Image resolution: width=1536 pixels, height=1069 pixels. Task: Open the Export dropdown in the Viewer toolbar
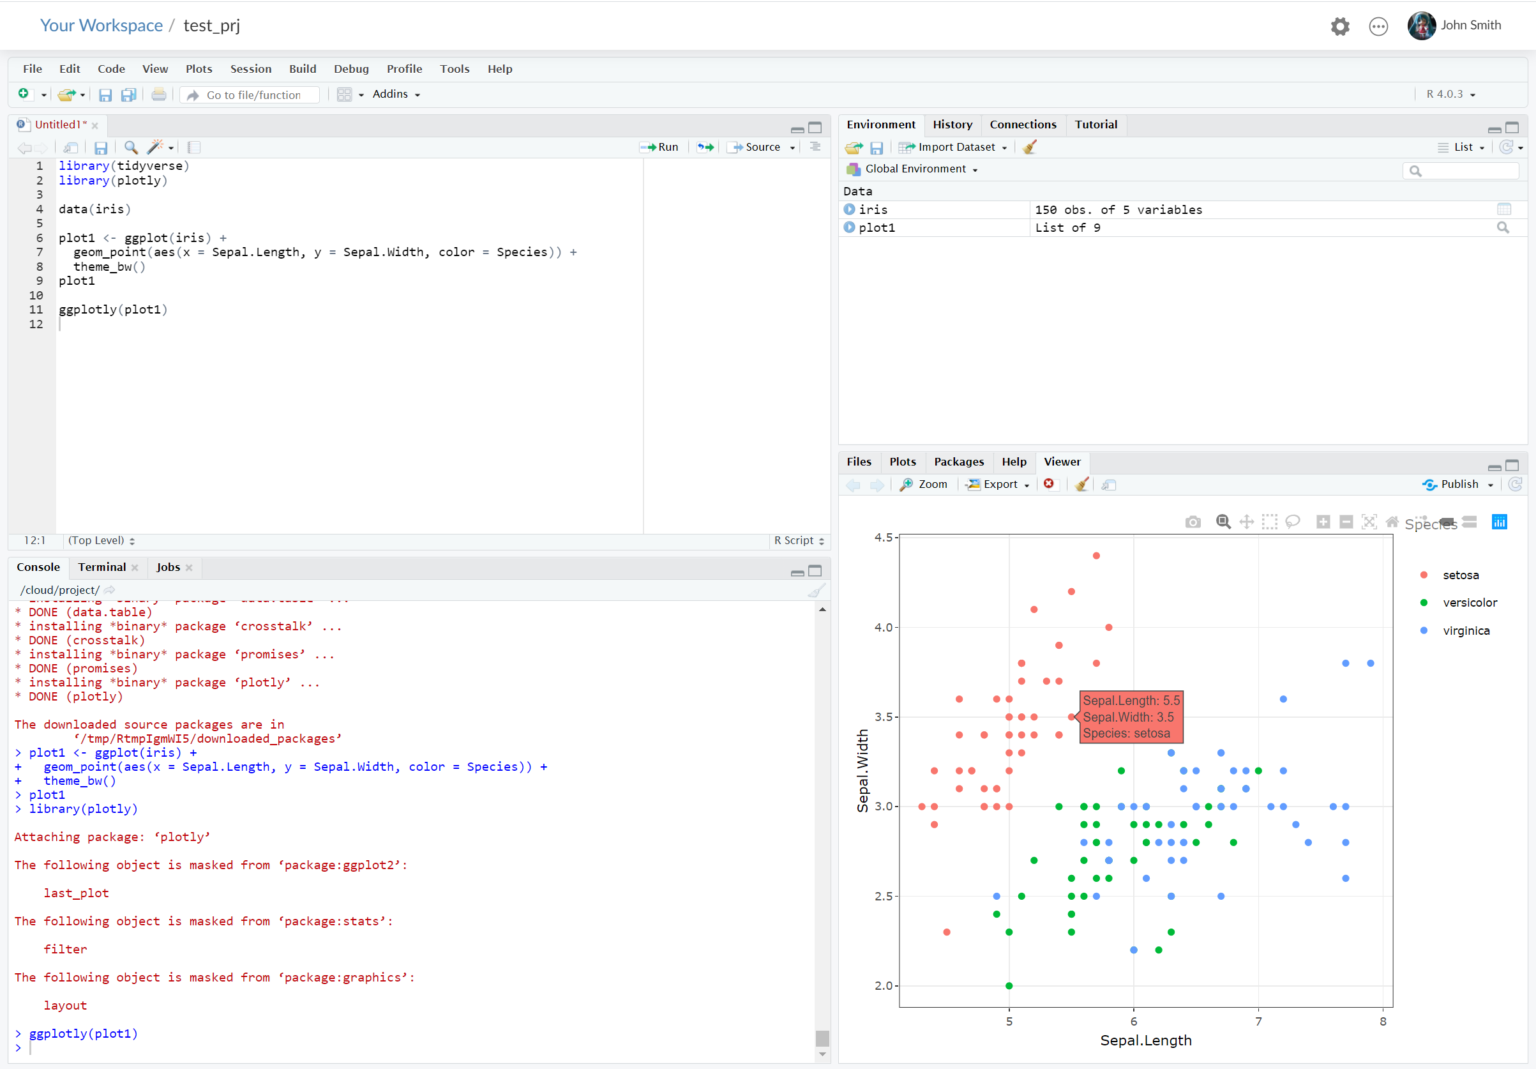click(996, 484)
